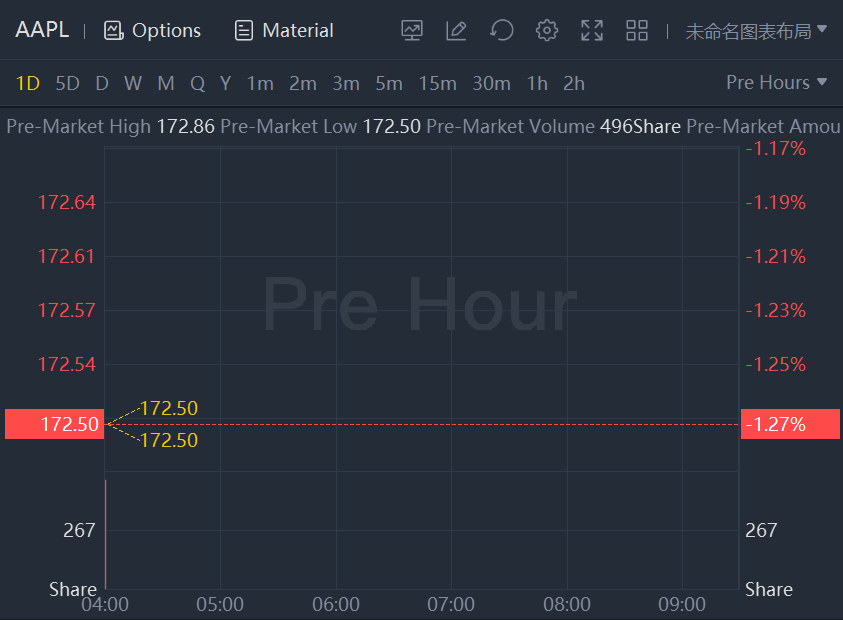Open the Options chain button
This screenshot has height=620, width=843.
pyautogui.click(x=153, y=31)
